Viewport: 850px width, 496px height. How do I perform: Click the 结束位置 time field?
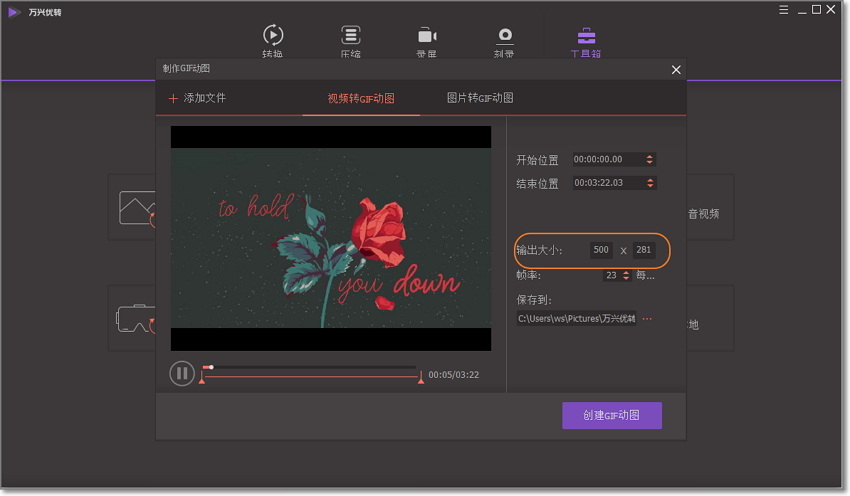pyautogui.click(x=608, y=183)
